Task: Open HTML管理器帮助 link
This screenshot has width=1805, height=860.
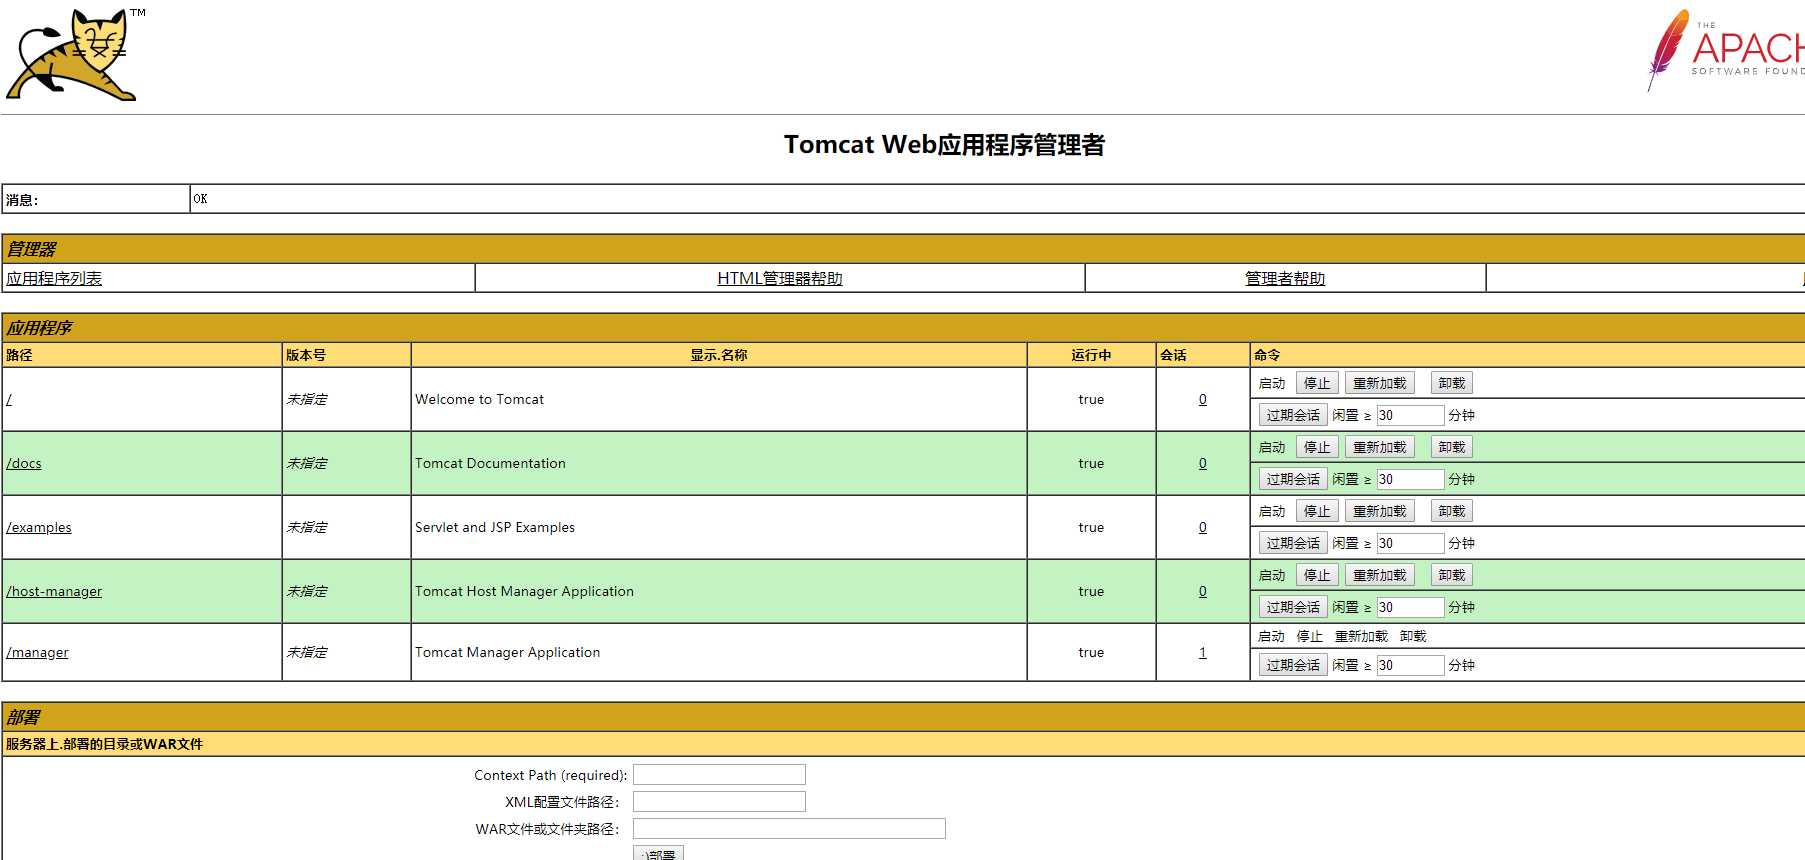Action: 780,278
